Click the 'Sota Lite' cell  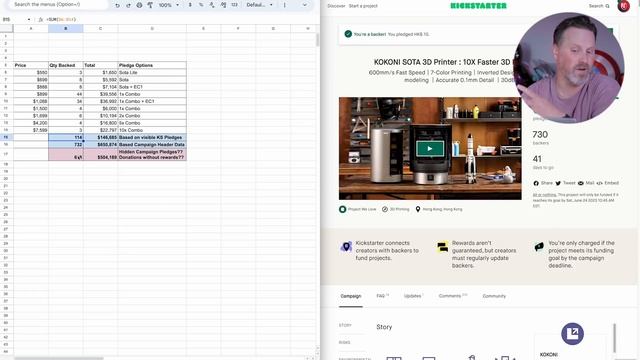pyautogui.click(x=152, y=73)
